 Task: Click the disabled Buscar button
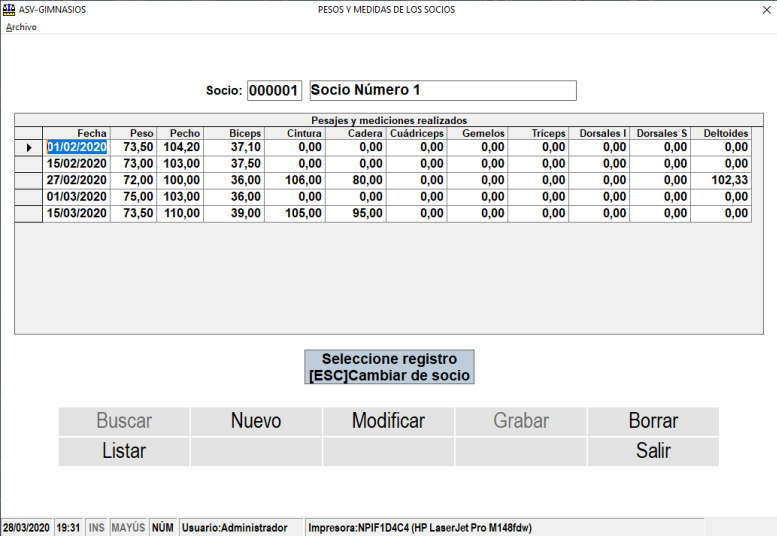point(124,421)
